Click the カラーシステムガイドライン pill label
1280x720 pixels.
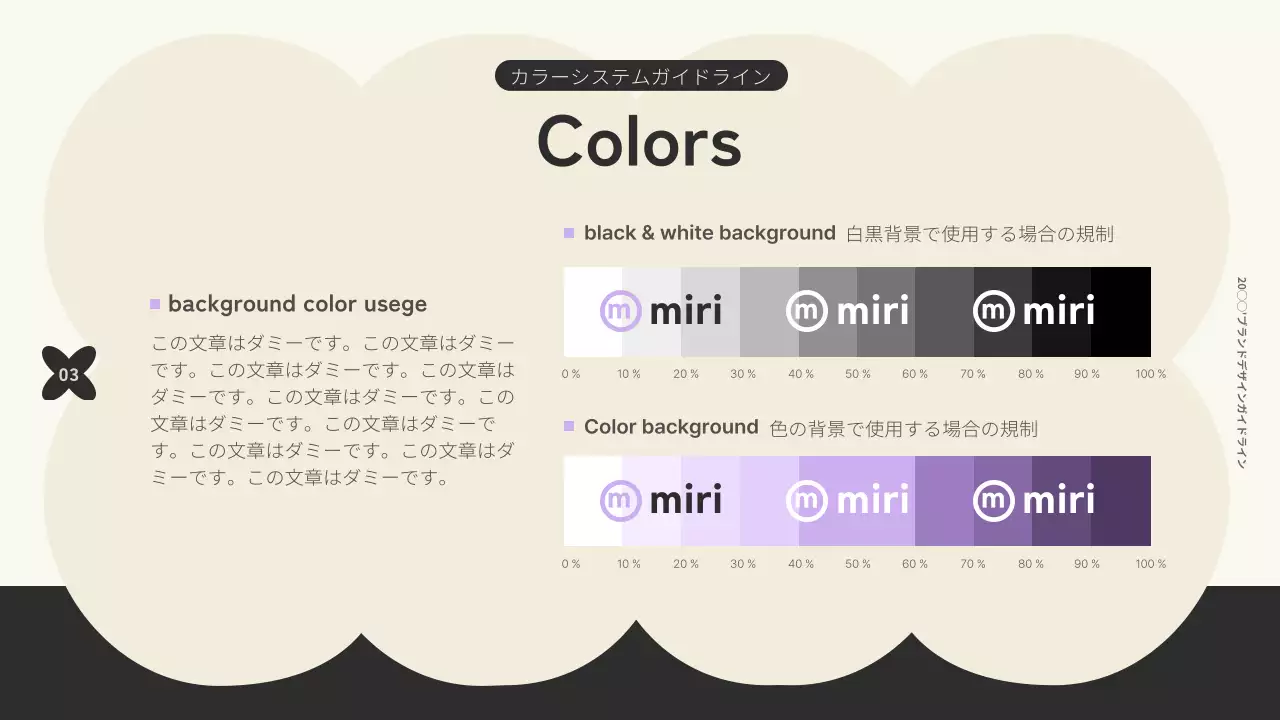point(641,76)
